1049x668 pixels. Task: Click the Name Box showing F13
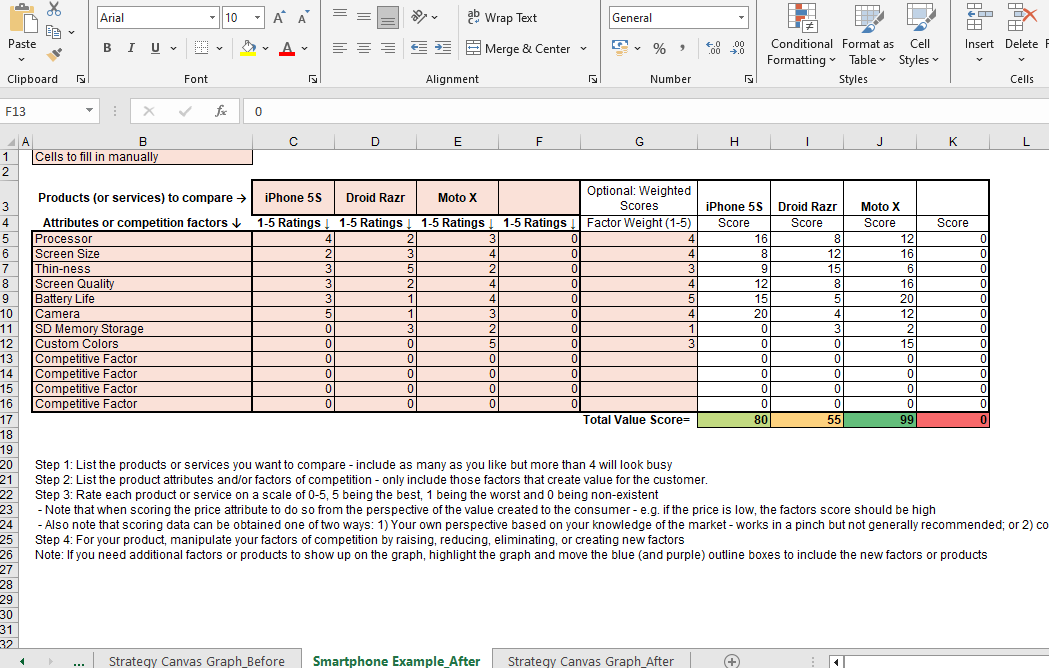tap(41, 111)
